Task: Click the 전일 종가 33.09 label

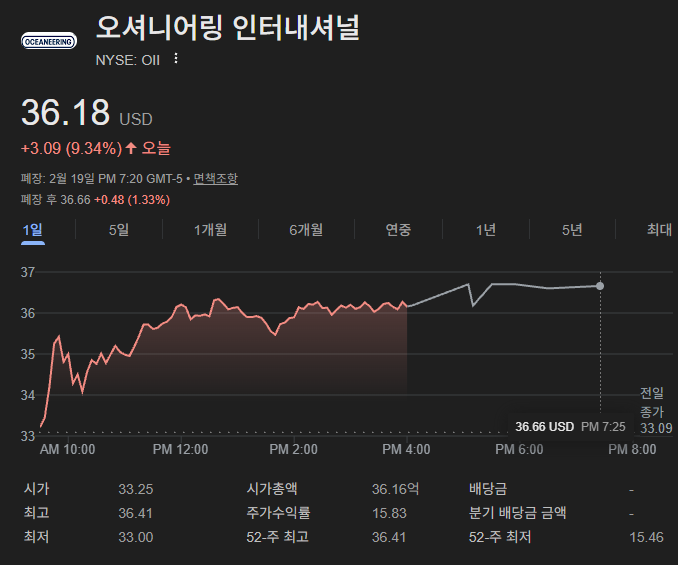Action: [x=656, y=410]
